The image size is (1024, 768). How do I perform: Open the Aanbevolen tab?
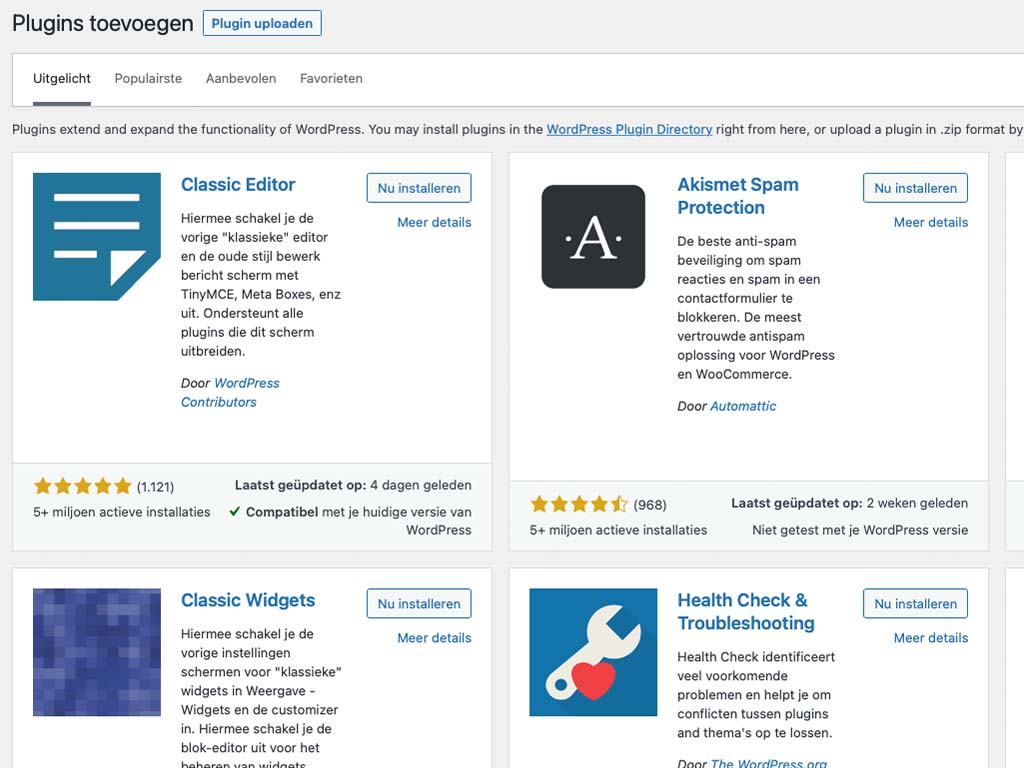point(240,77)
